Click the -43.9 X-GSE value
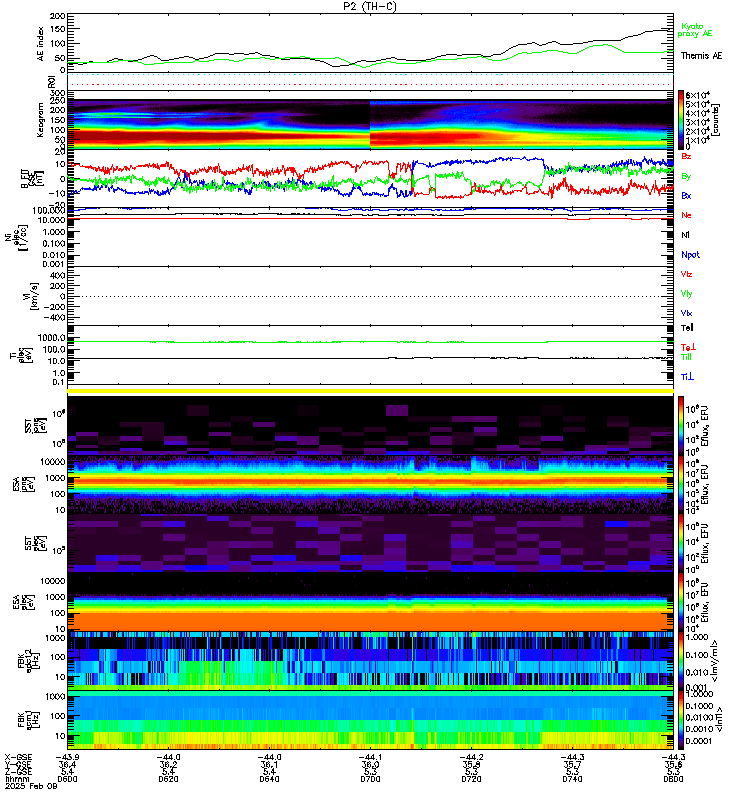 coord(66,757)
